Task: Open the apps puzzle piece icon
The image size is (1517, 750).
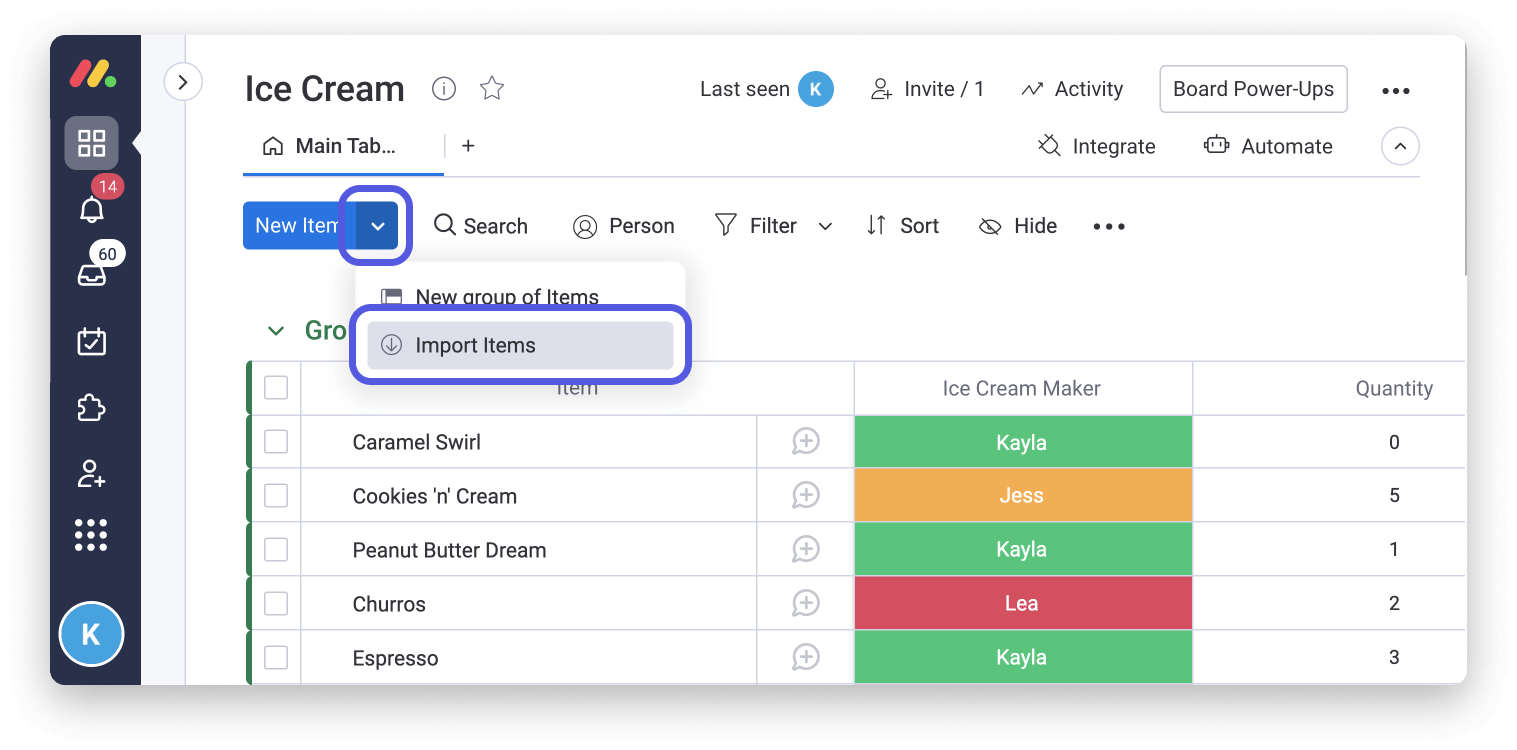Action: point(91,408)
